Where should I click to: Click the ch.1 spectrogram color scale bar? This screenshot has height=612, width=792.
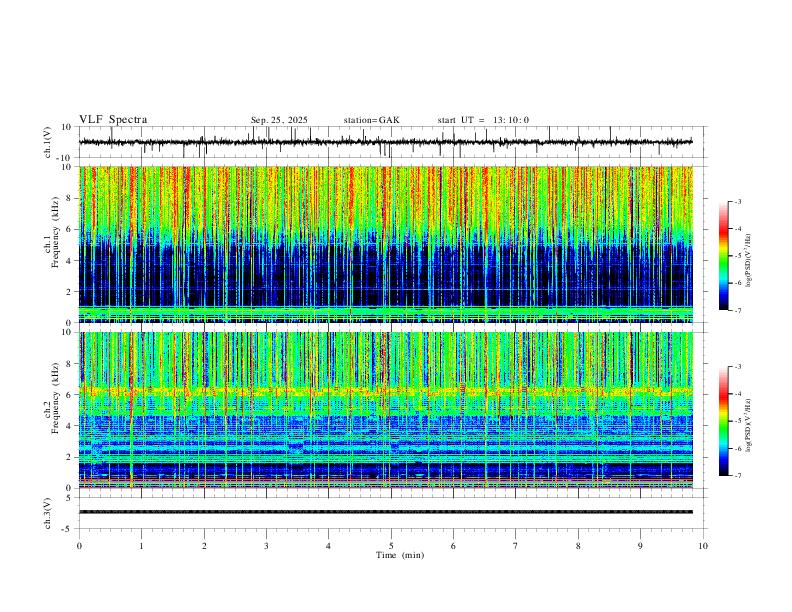click(x=723, y=256)
